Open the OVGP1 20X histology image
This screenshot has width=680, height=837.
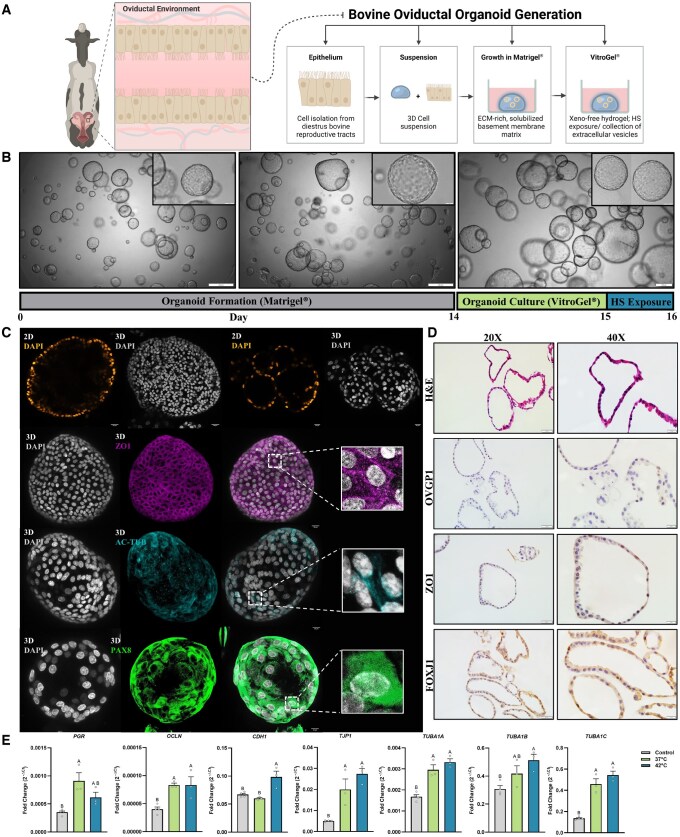coord(494,484)
